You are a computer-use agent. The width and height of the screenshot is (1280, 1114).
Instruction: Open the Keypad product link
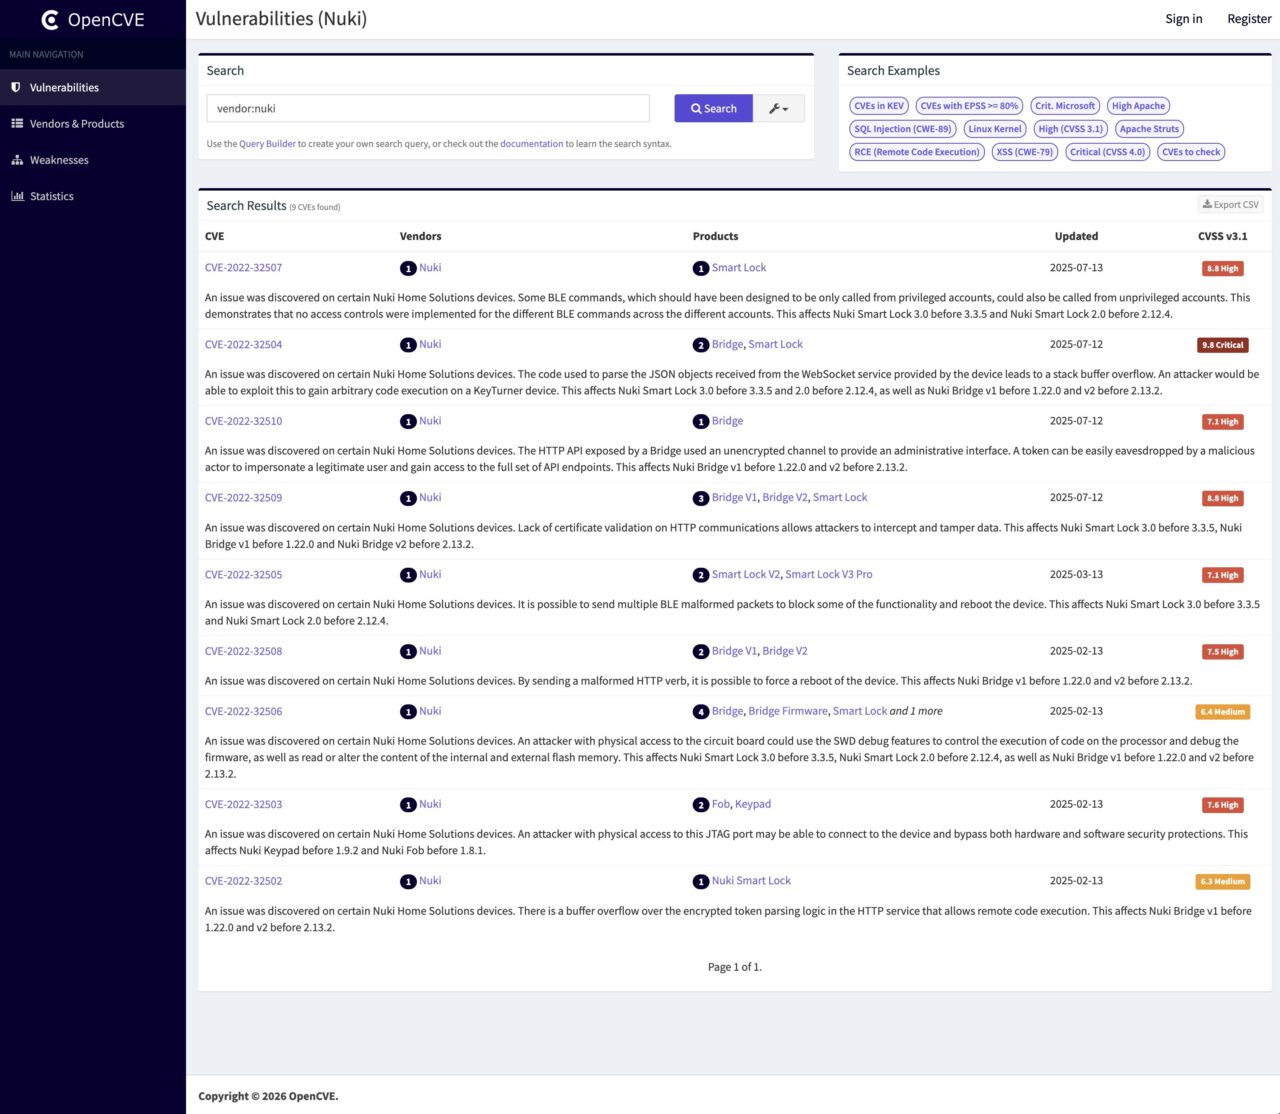753,804
